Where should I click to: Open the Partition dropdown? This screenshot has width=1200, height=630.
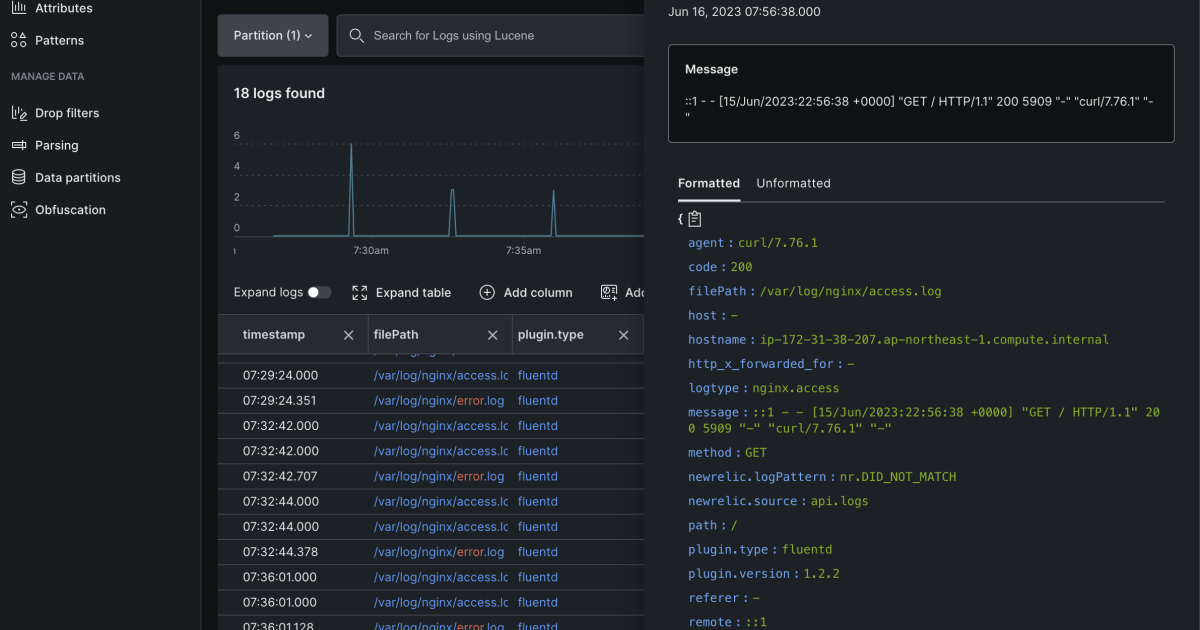point(272,35)
